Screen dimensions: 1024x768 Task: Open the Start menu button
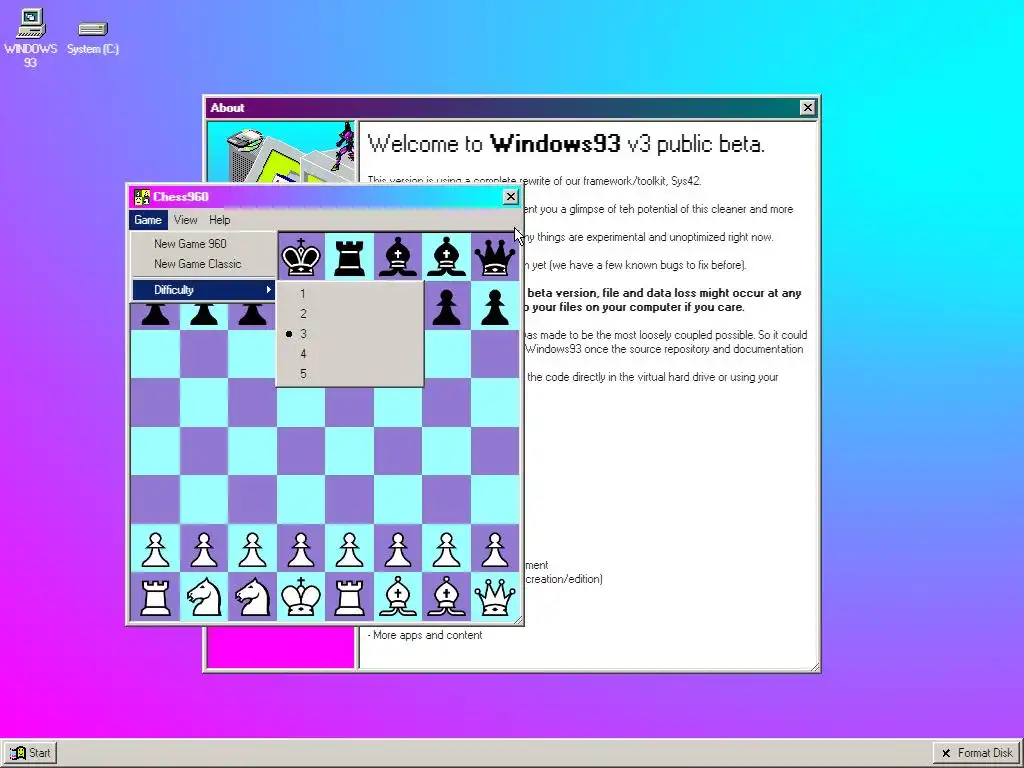click(x=30, y=753)
